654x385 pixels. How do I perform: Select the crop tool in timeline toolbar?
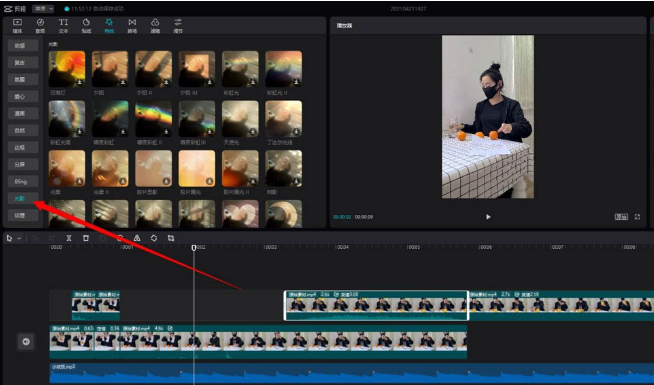(x=171, y=238)
